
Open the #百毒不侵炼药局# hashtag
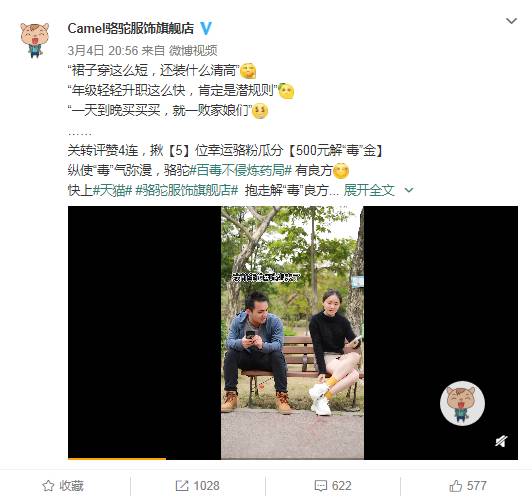click(x=240, y=170)
